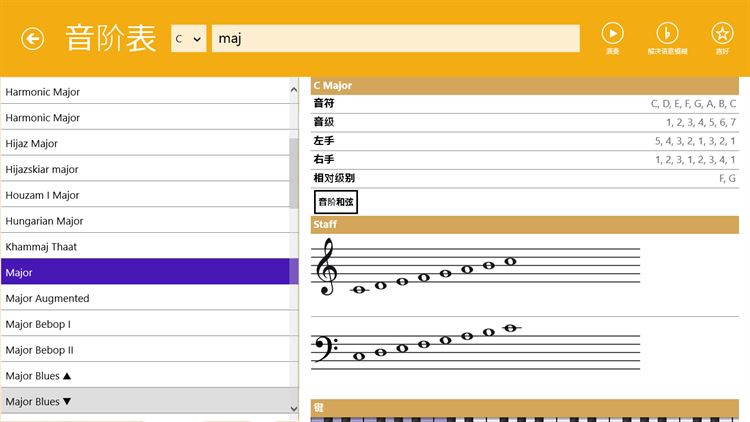Click the scale search field containing maj
Screen dimensions: 750x422
tap(396, 38)
